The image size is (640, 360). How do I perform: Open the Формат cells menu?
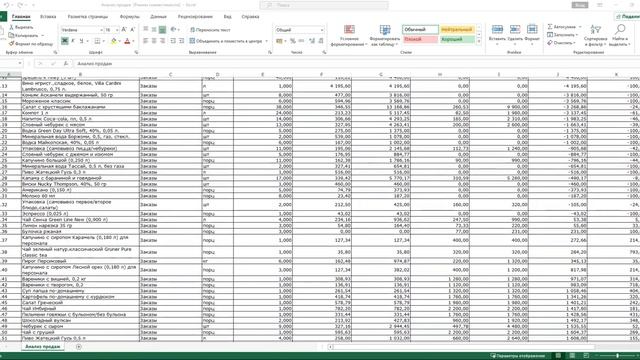532,35
